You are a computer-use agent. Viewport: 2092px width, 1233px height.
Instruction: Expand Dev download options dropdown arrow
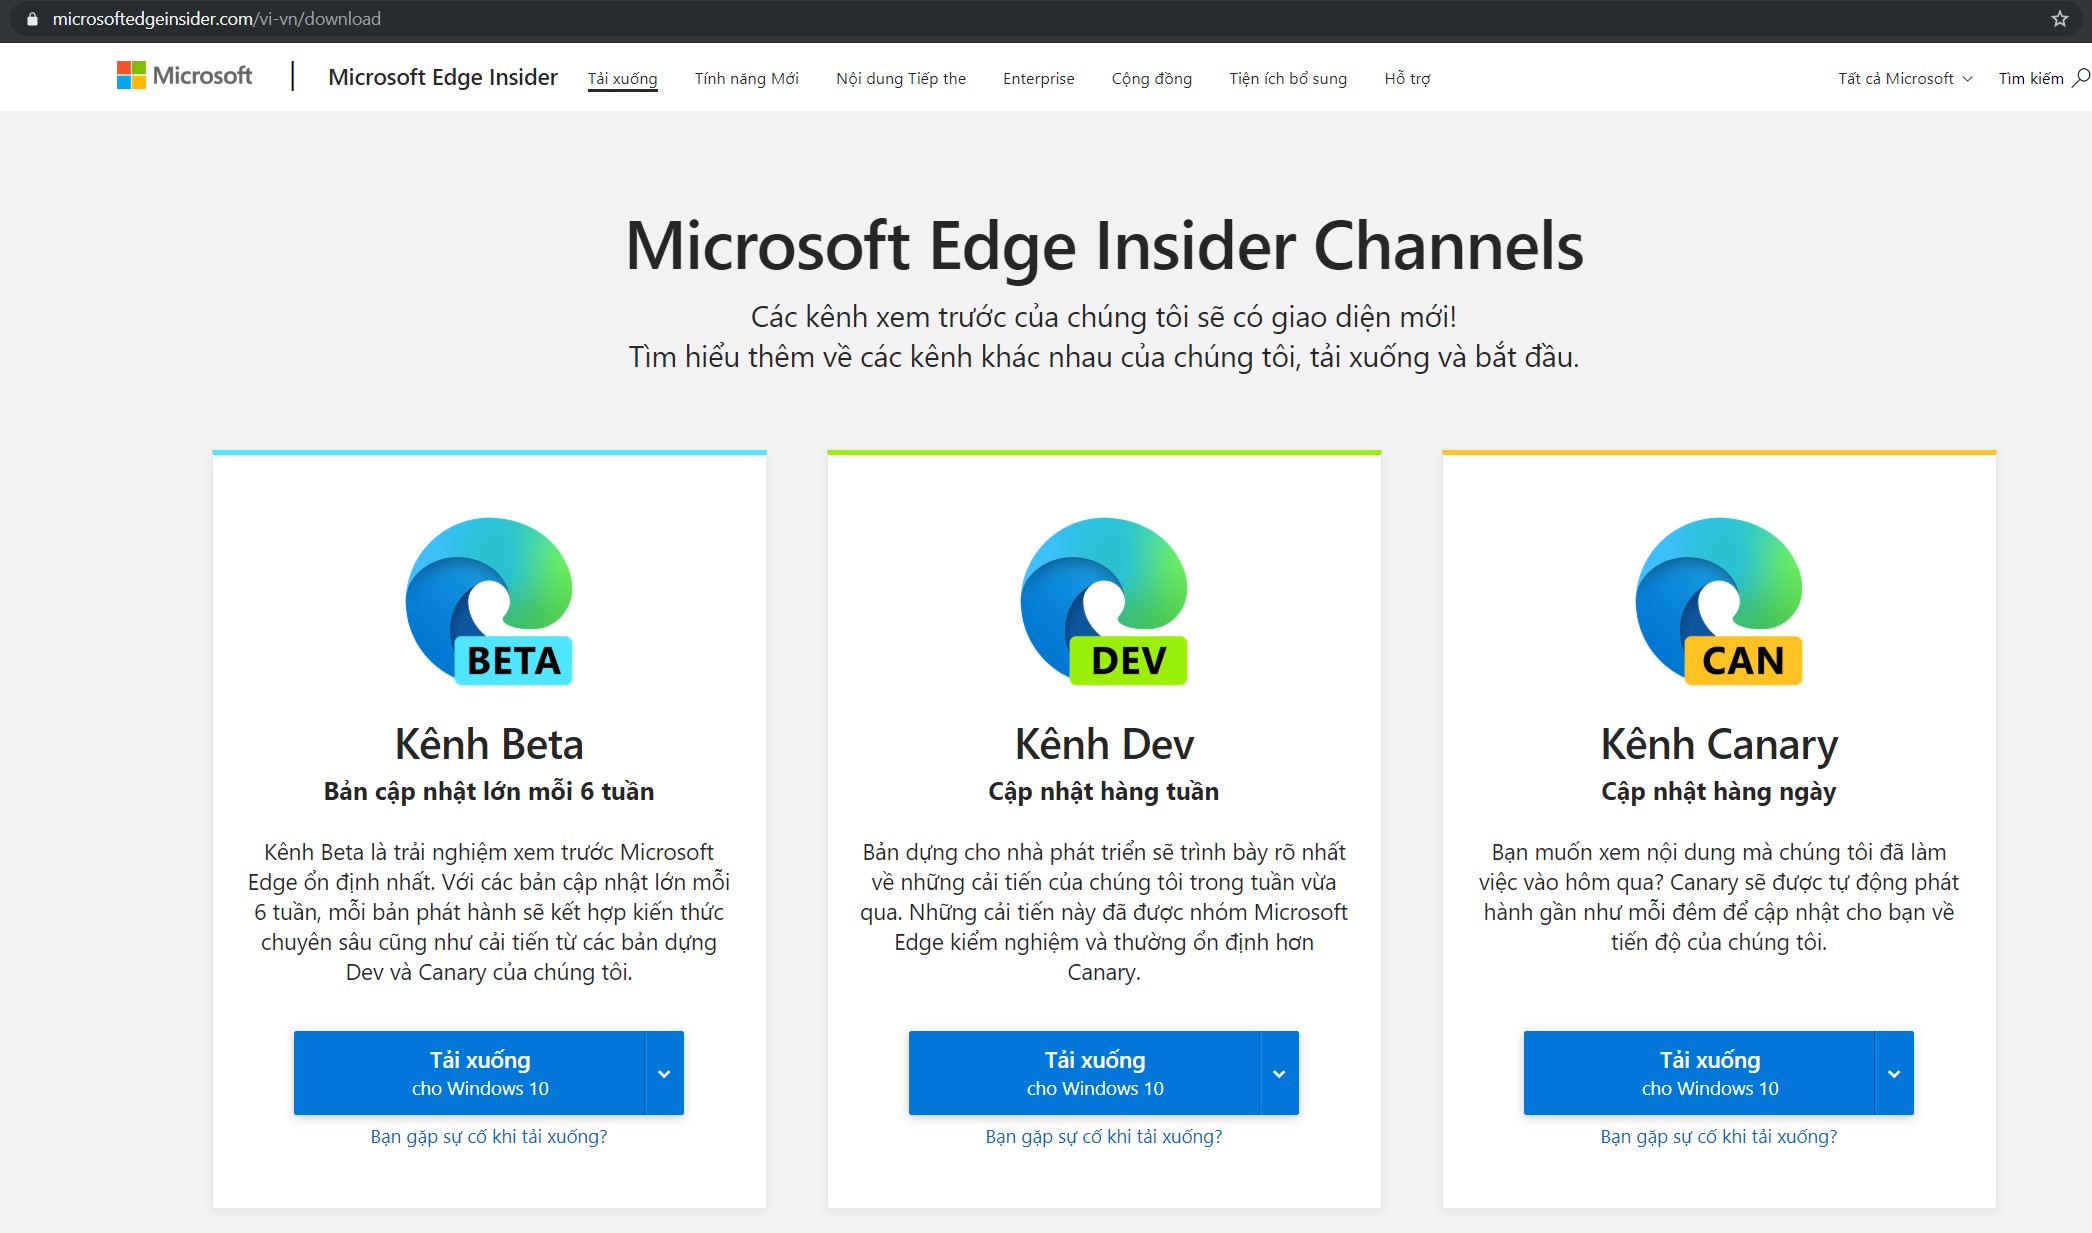[x=1279, y=1073]
